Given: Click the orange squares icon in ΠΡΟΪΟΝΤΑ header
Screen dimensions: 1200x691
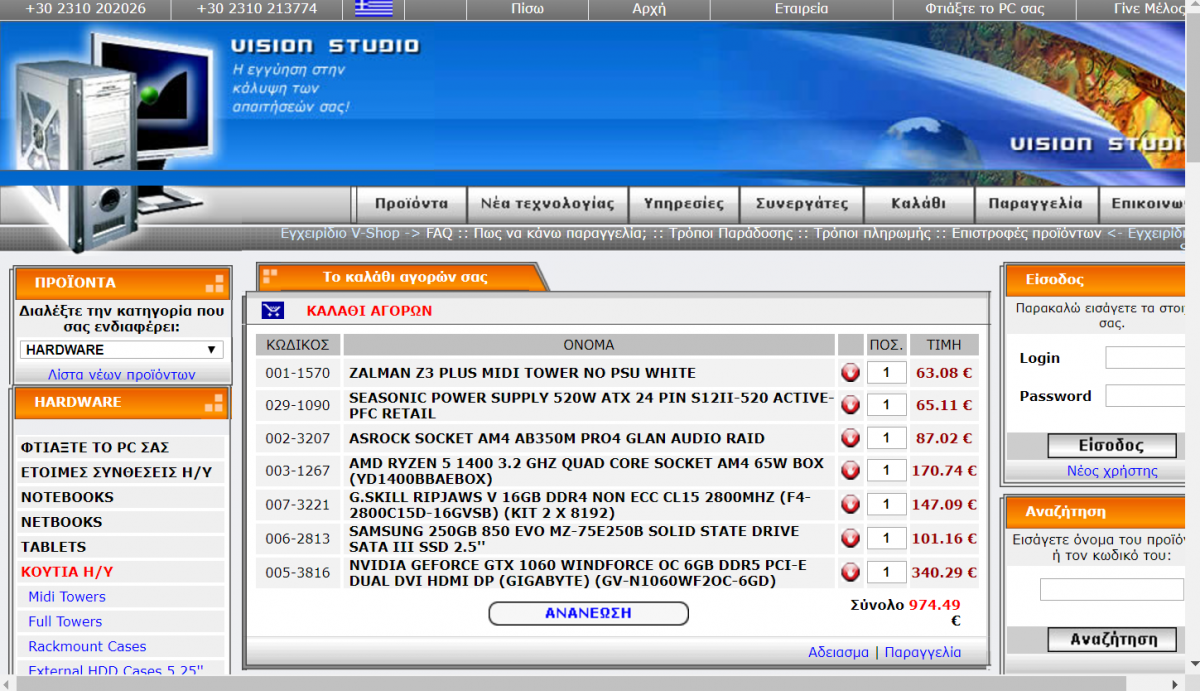Looking at the screenshot, I should coord(215,283).
